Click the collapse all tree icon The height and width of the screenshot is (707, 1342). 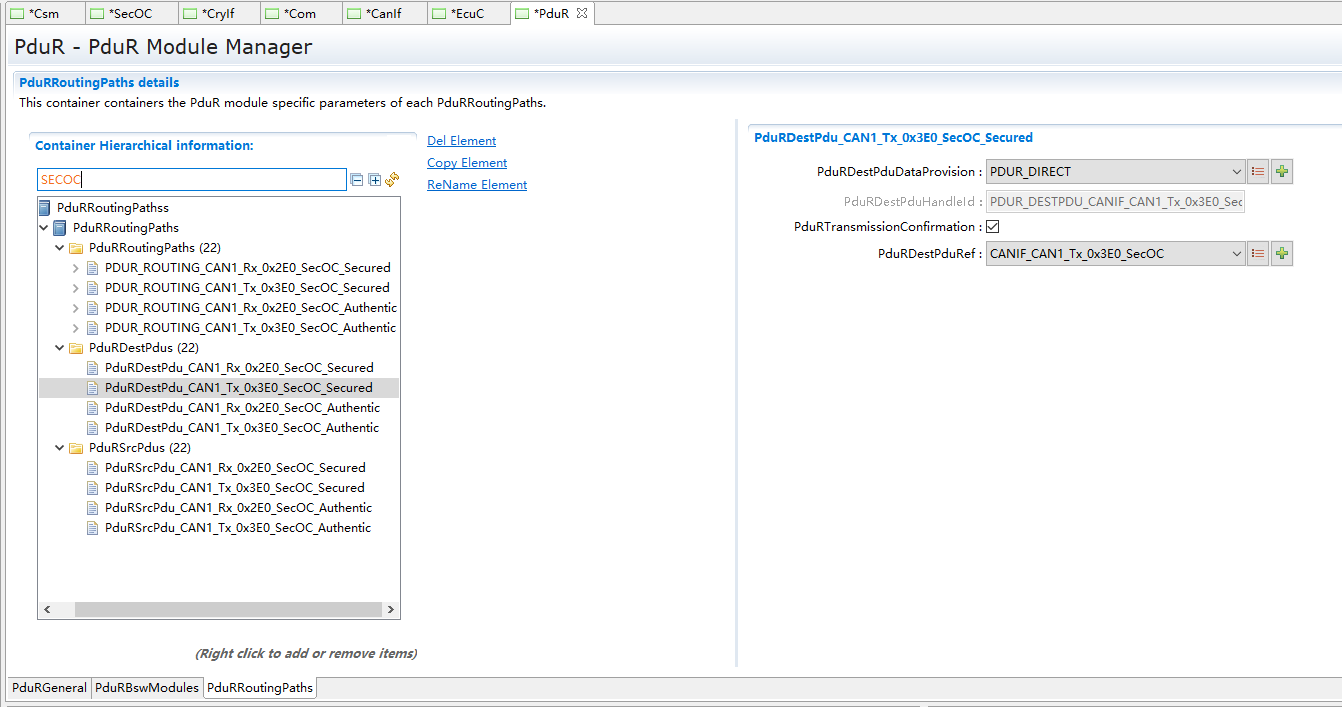(356, 180)
